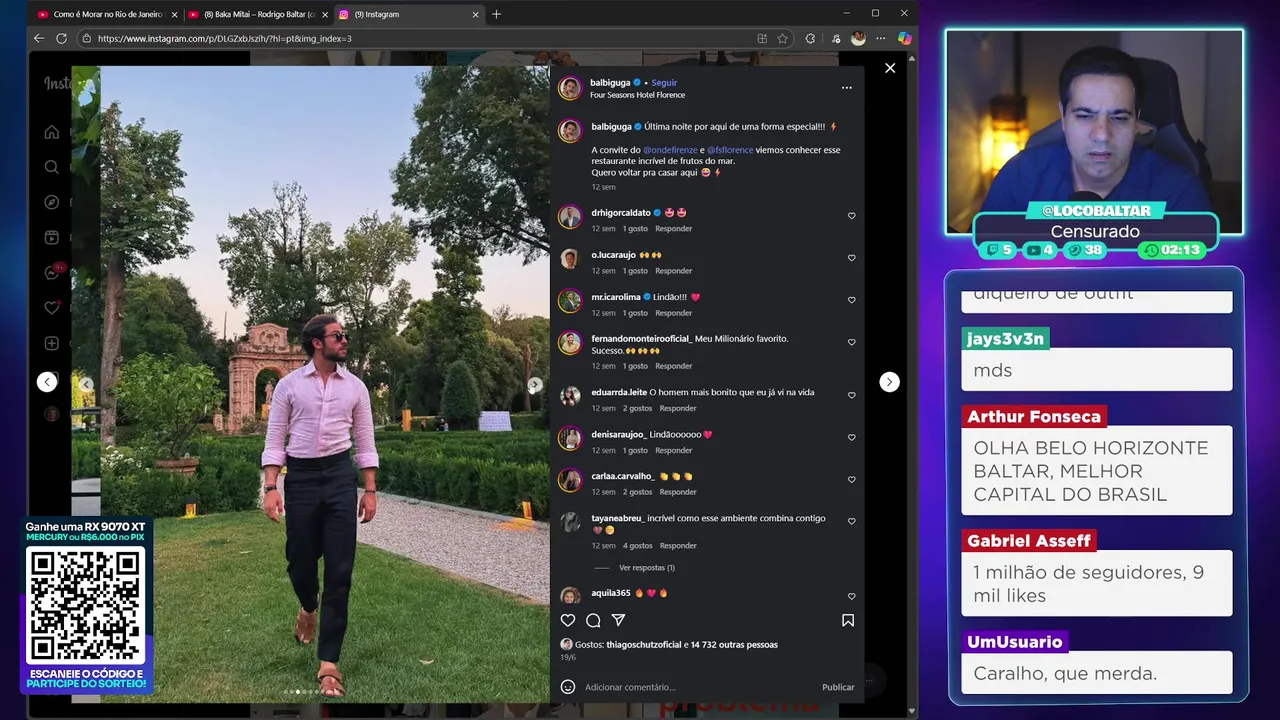Go to the next post arrow
The height and width of the screenshot is (720, 1280).
(889, 382)
